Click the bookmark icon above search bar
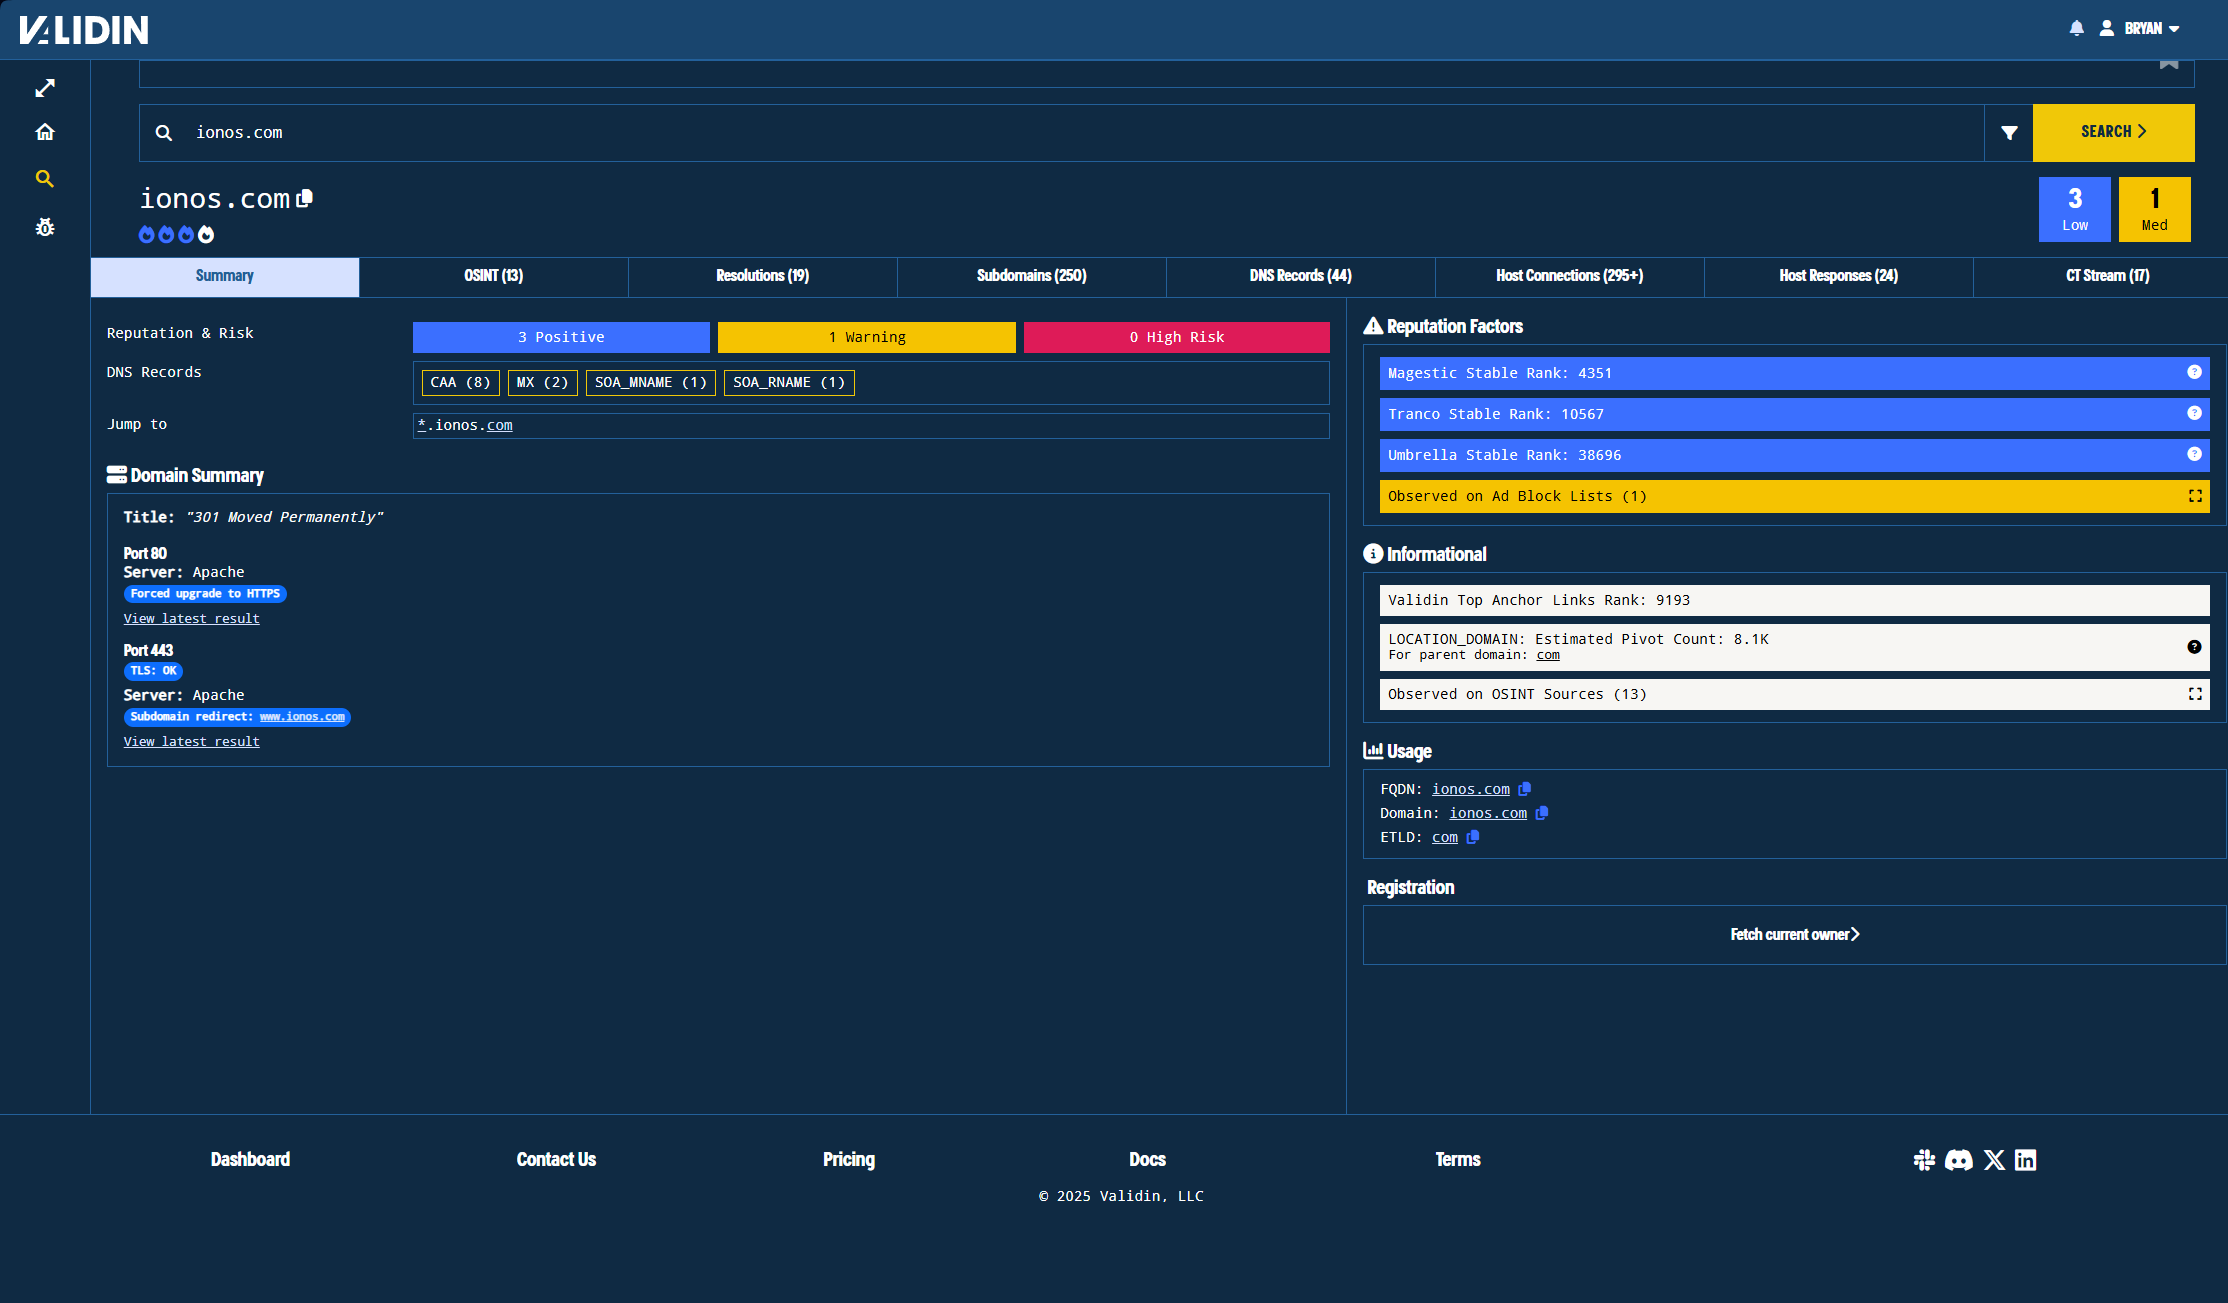2228x1303 pixels. [2169, 65]
